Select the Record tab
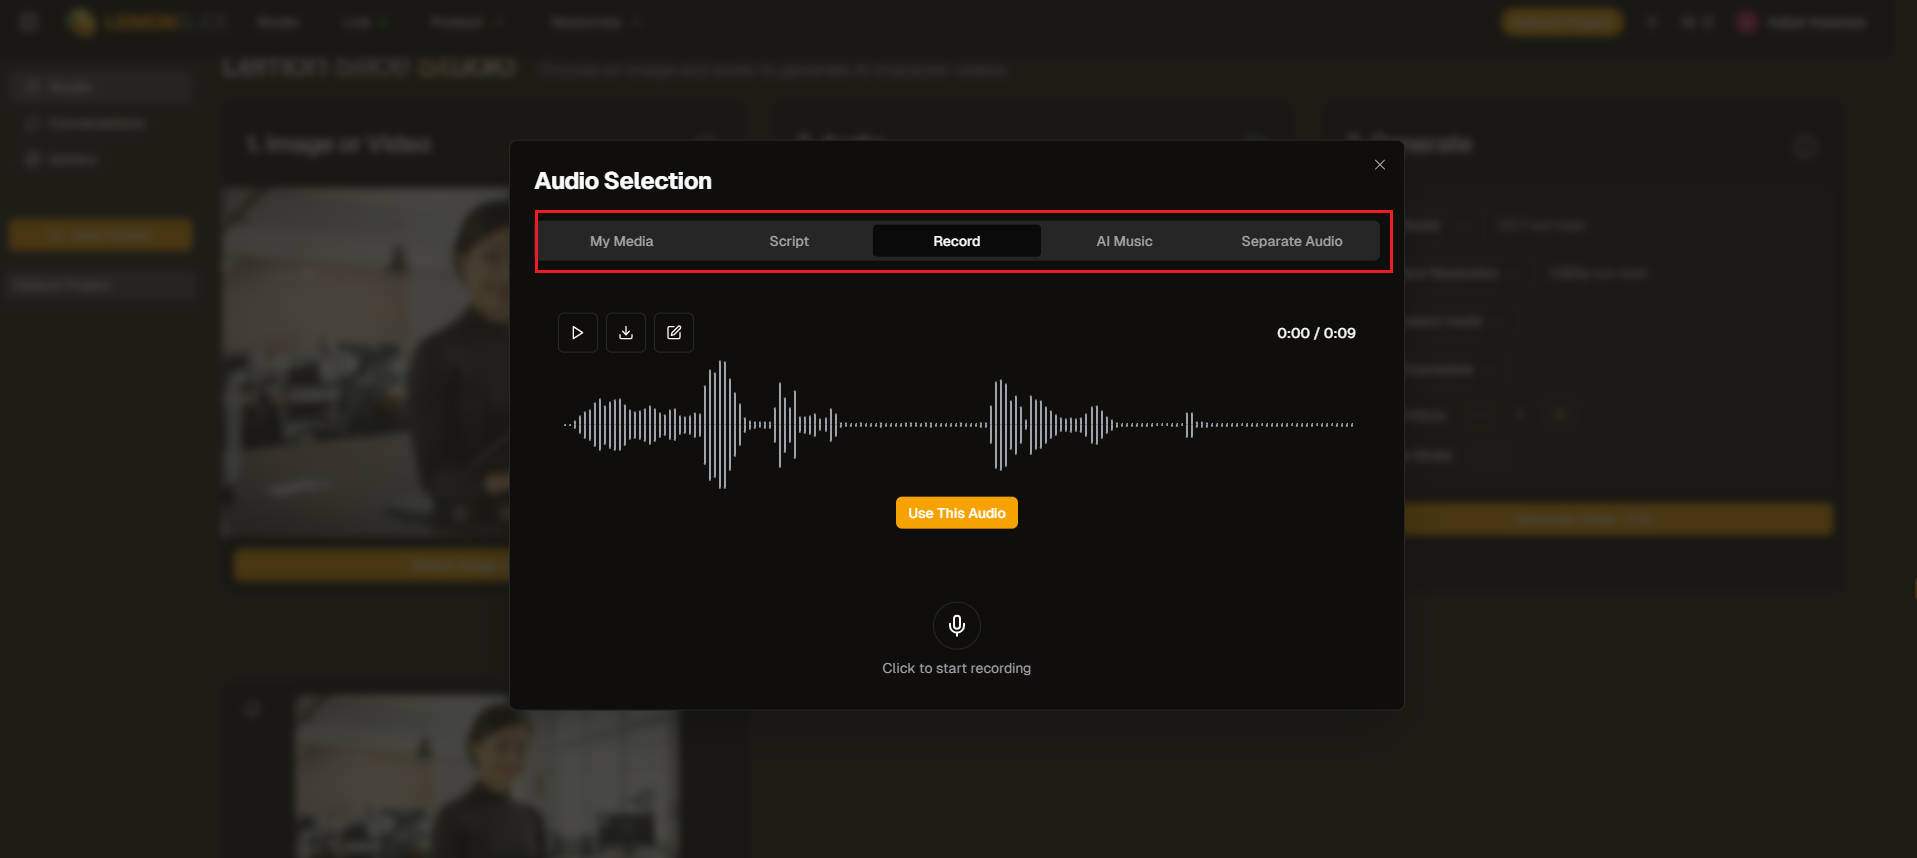1917x858 pixels. click(957, 241)
